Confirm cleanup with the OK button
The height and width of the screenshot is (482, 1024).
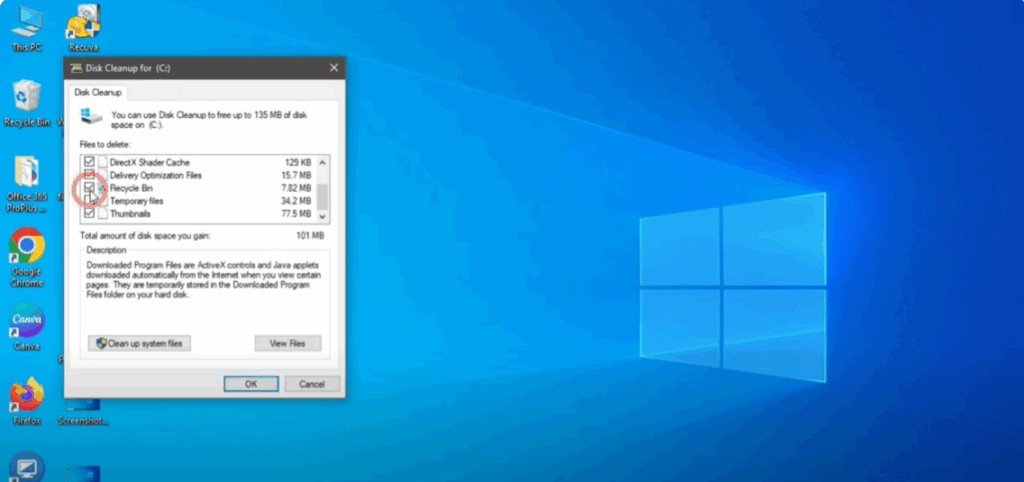pyautogui.click(x=251, y=384)
